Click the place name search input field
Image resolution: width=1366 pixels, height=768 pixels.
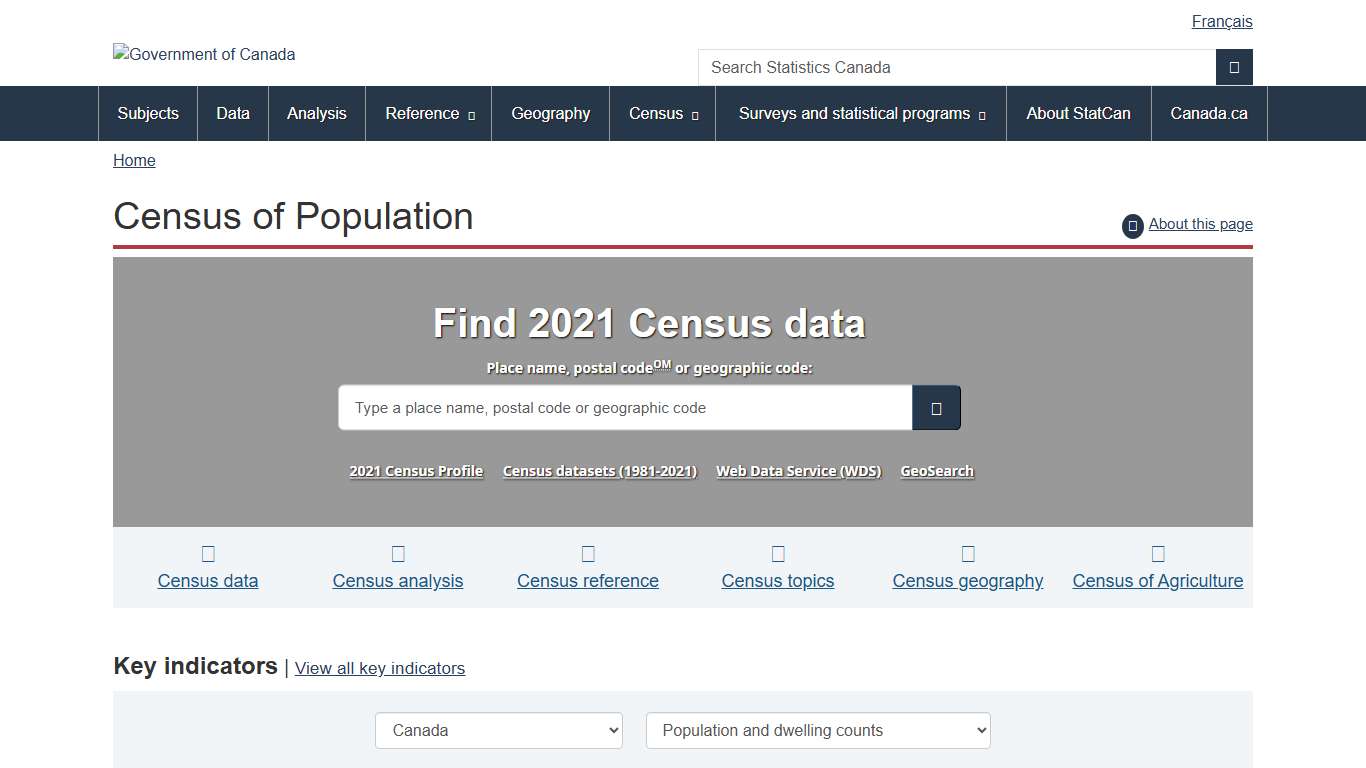pyautogui.click(x=624, y=408)
